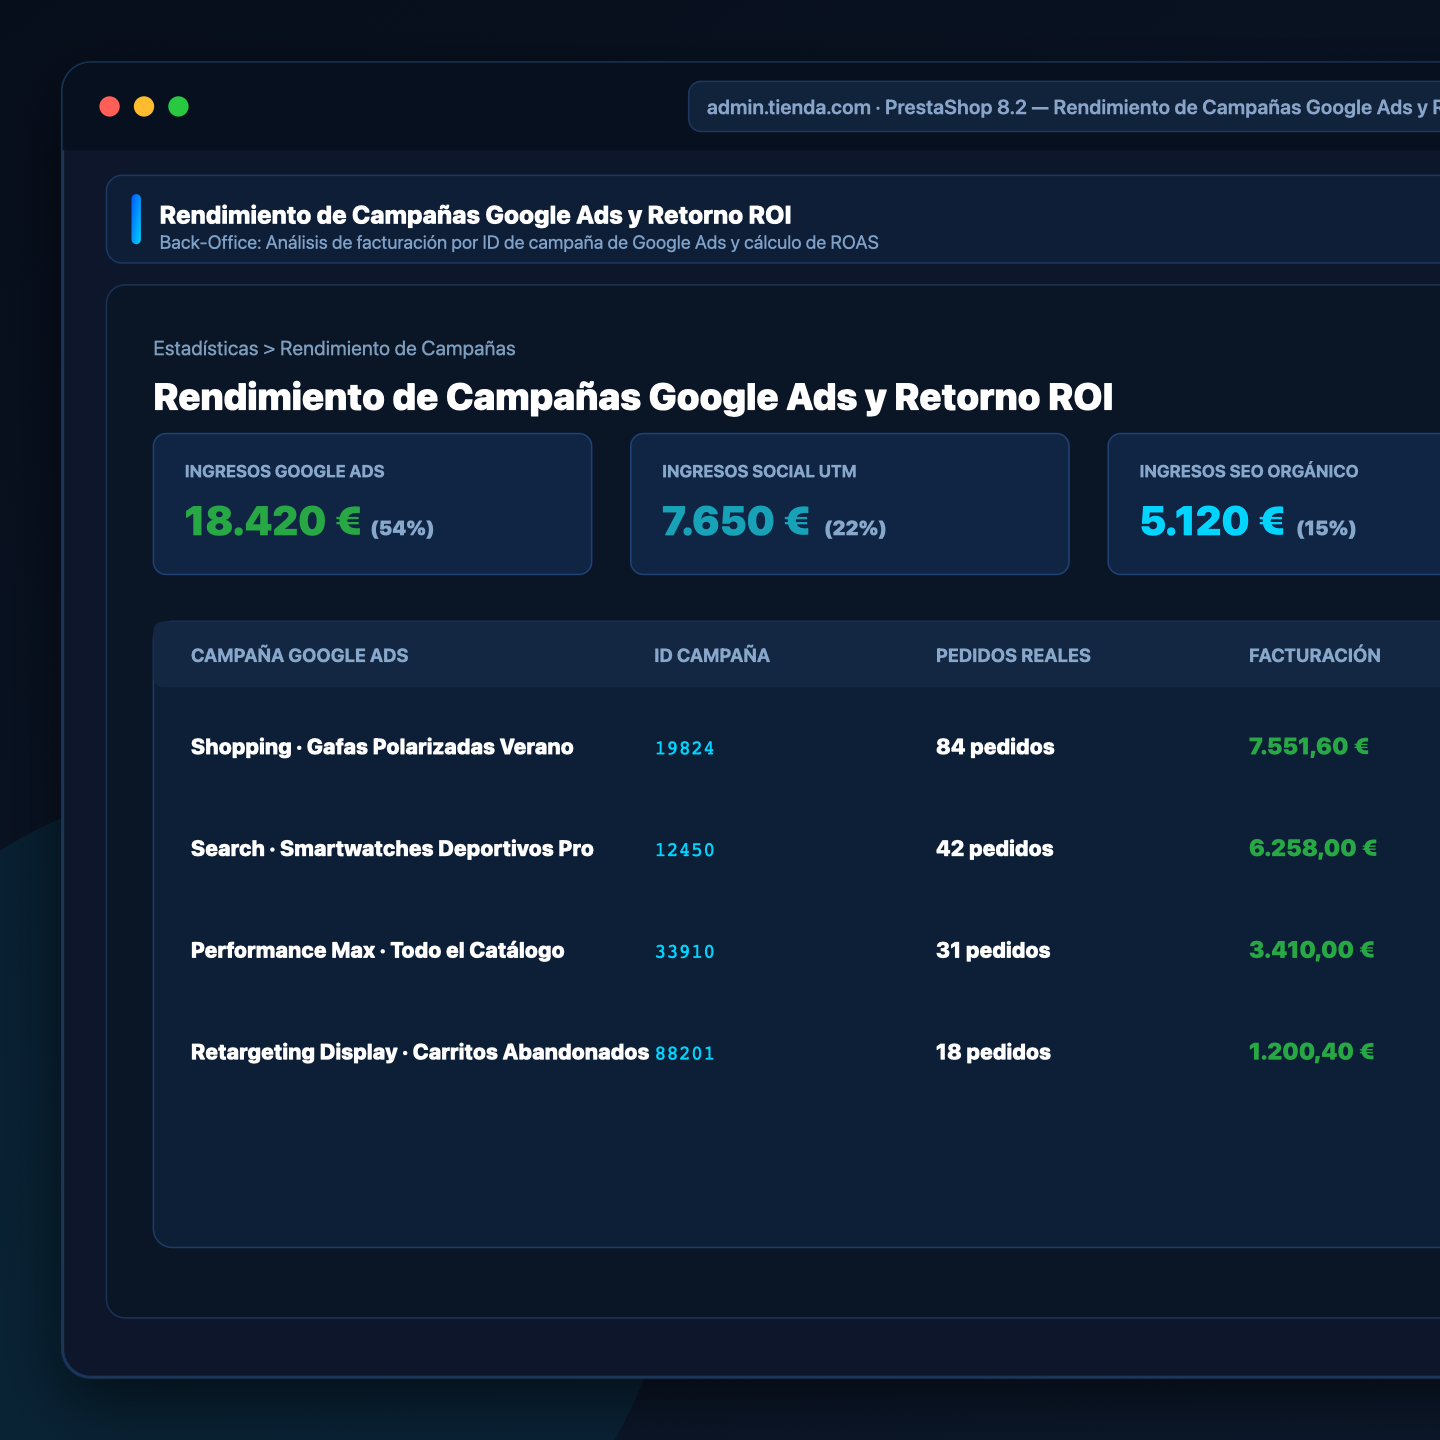1440x1440 pixels.
Task: Click the yellow minimize window dot
Action: (x=144, y=106)
